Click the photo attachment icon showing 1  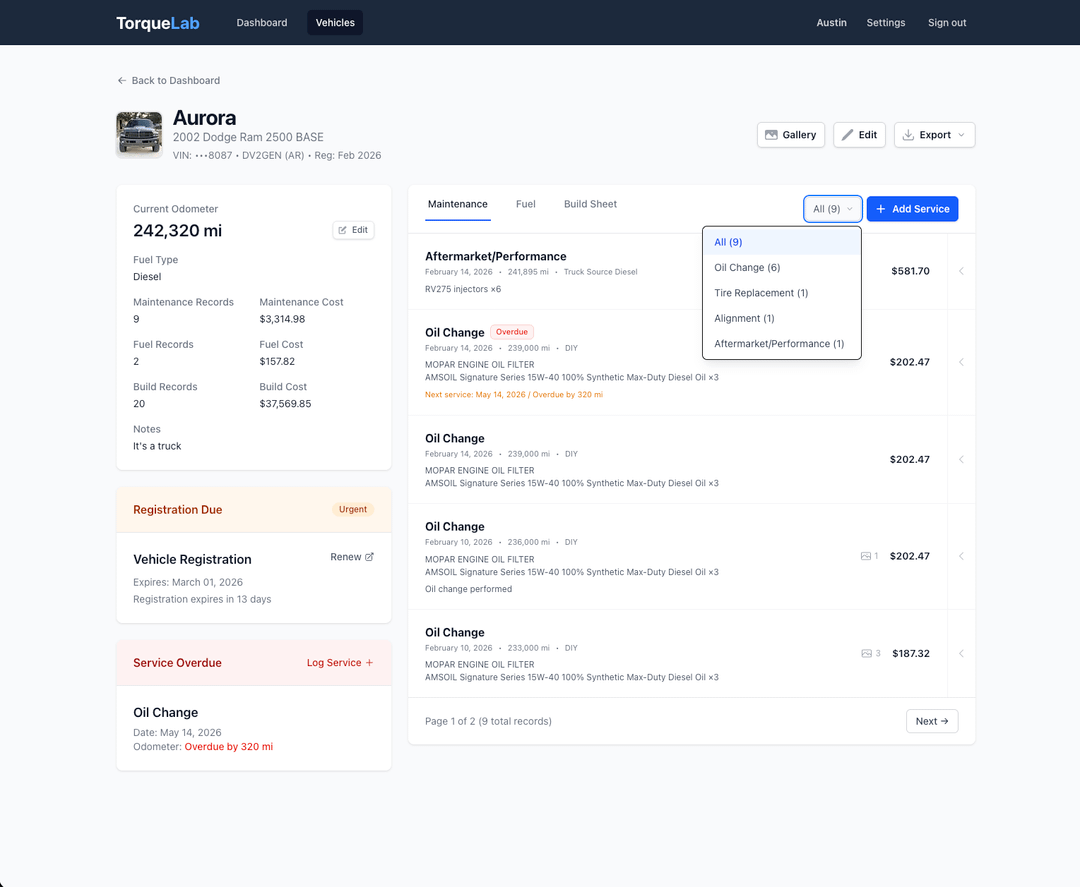click(x=867, y=556)
